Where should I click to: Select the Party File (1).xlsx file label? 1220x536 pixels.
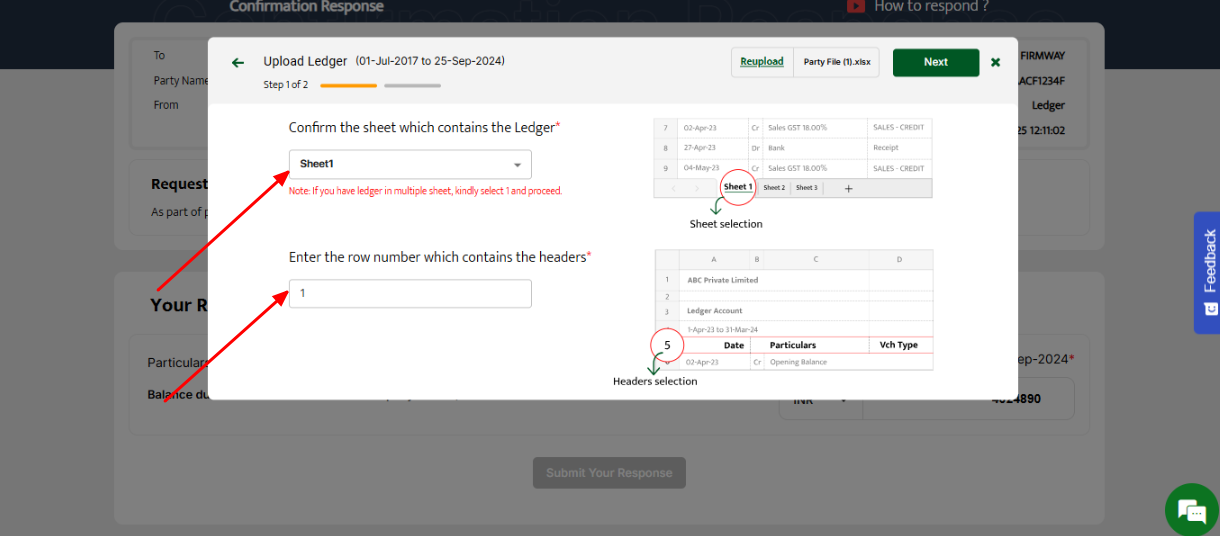836,62
